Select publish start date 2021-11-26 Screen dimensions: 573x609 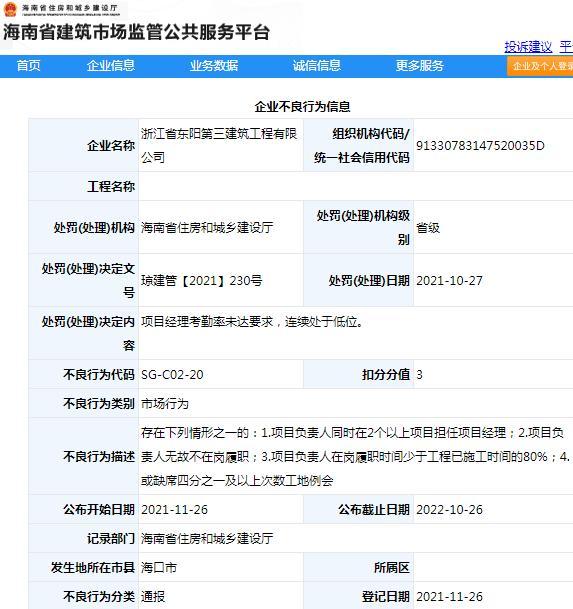[174, 510]
